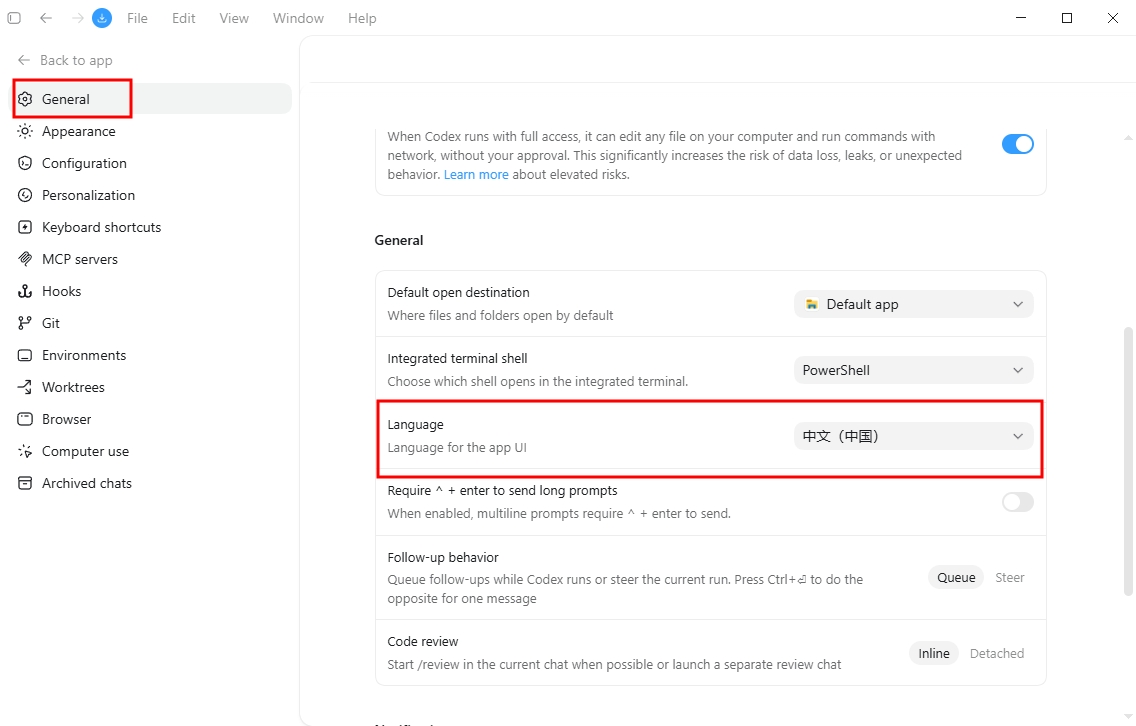Image resolution: width=1136 pixels, height=726 pixels.
Task: Click the Computer use cursor icon
Action: (x=25, y=451)
